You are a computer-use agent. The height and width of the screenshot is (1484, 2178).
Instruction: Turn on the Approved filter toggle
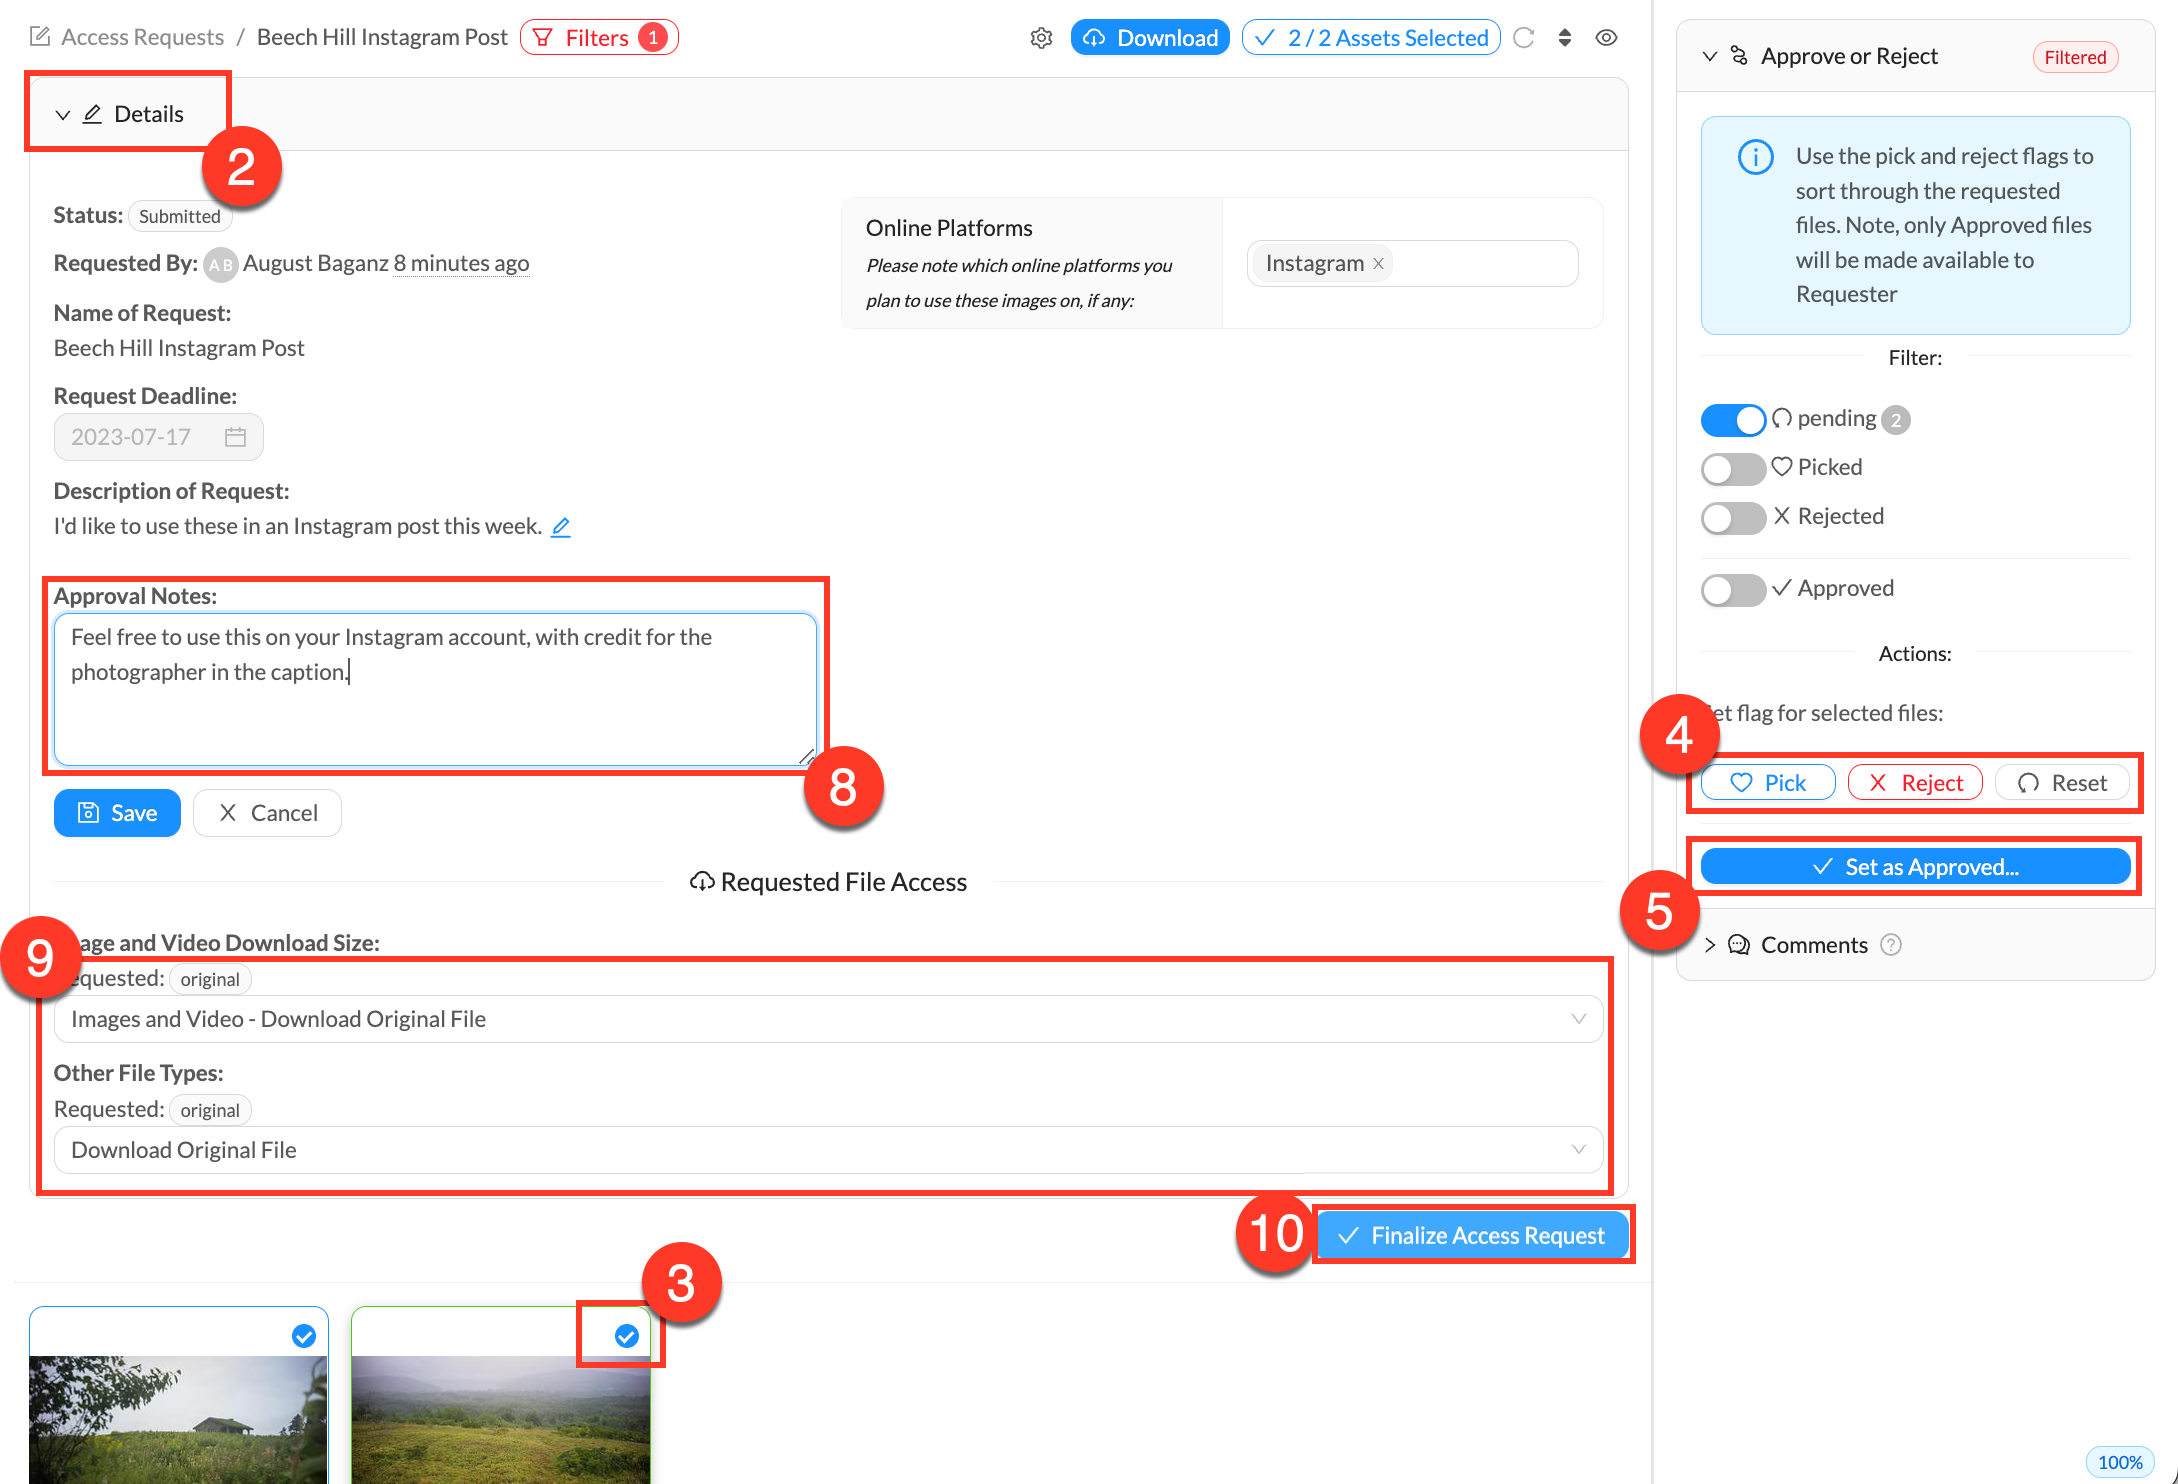pyautogui.click(x=1732, y=590)
